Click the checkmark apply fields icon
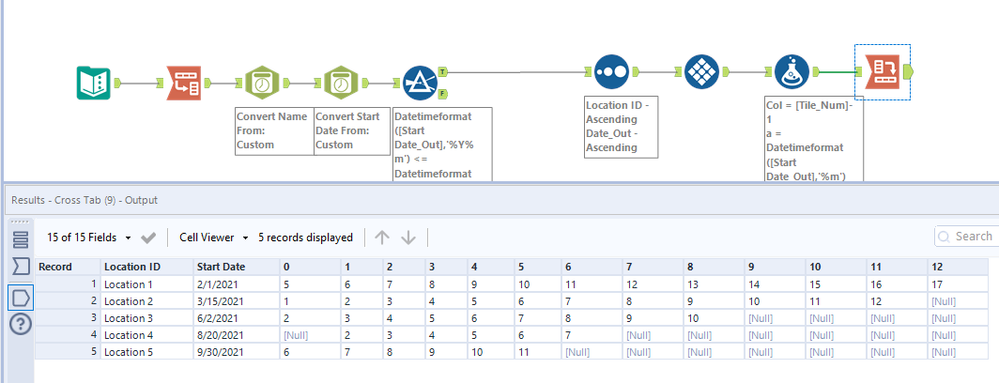The height and width of the screenshot is (383, 999). click(x=148, y=238)
